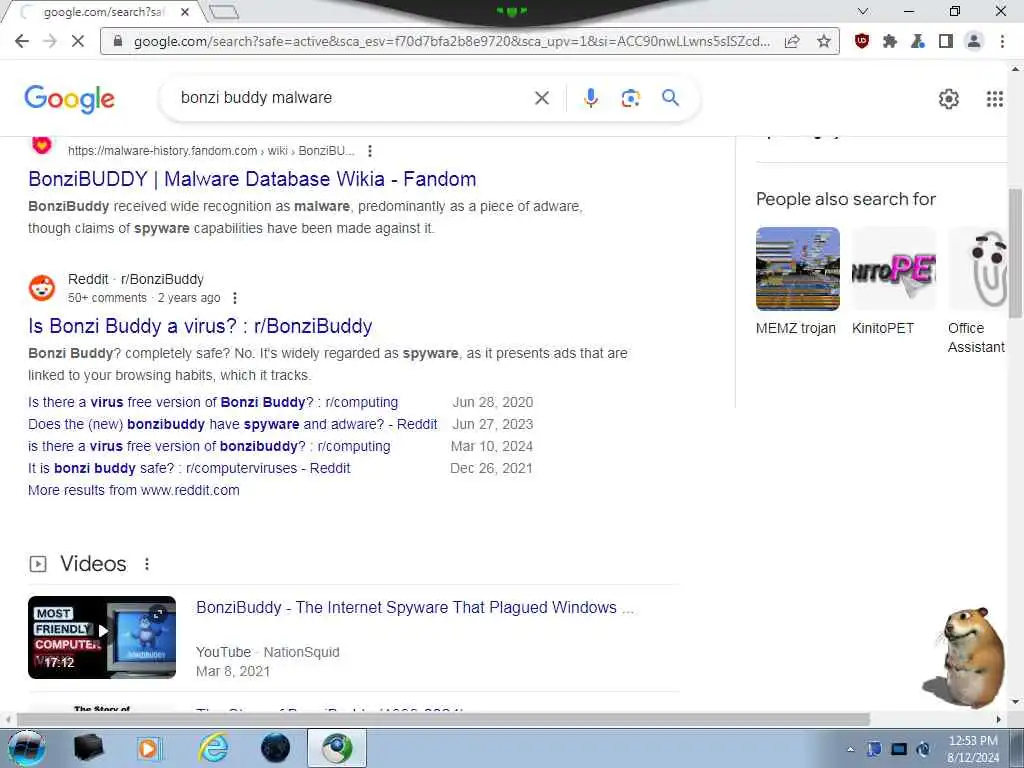The height and width of the screenshot is (768, 1024).
Task: Click the horizontal page scrollbar
Action: [x=443, y=719]
